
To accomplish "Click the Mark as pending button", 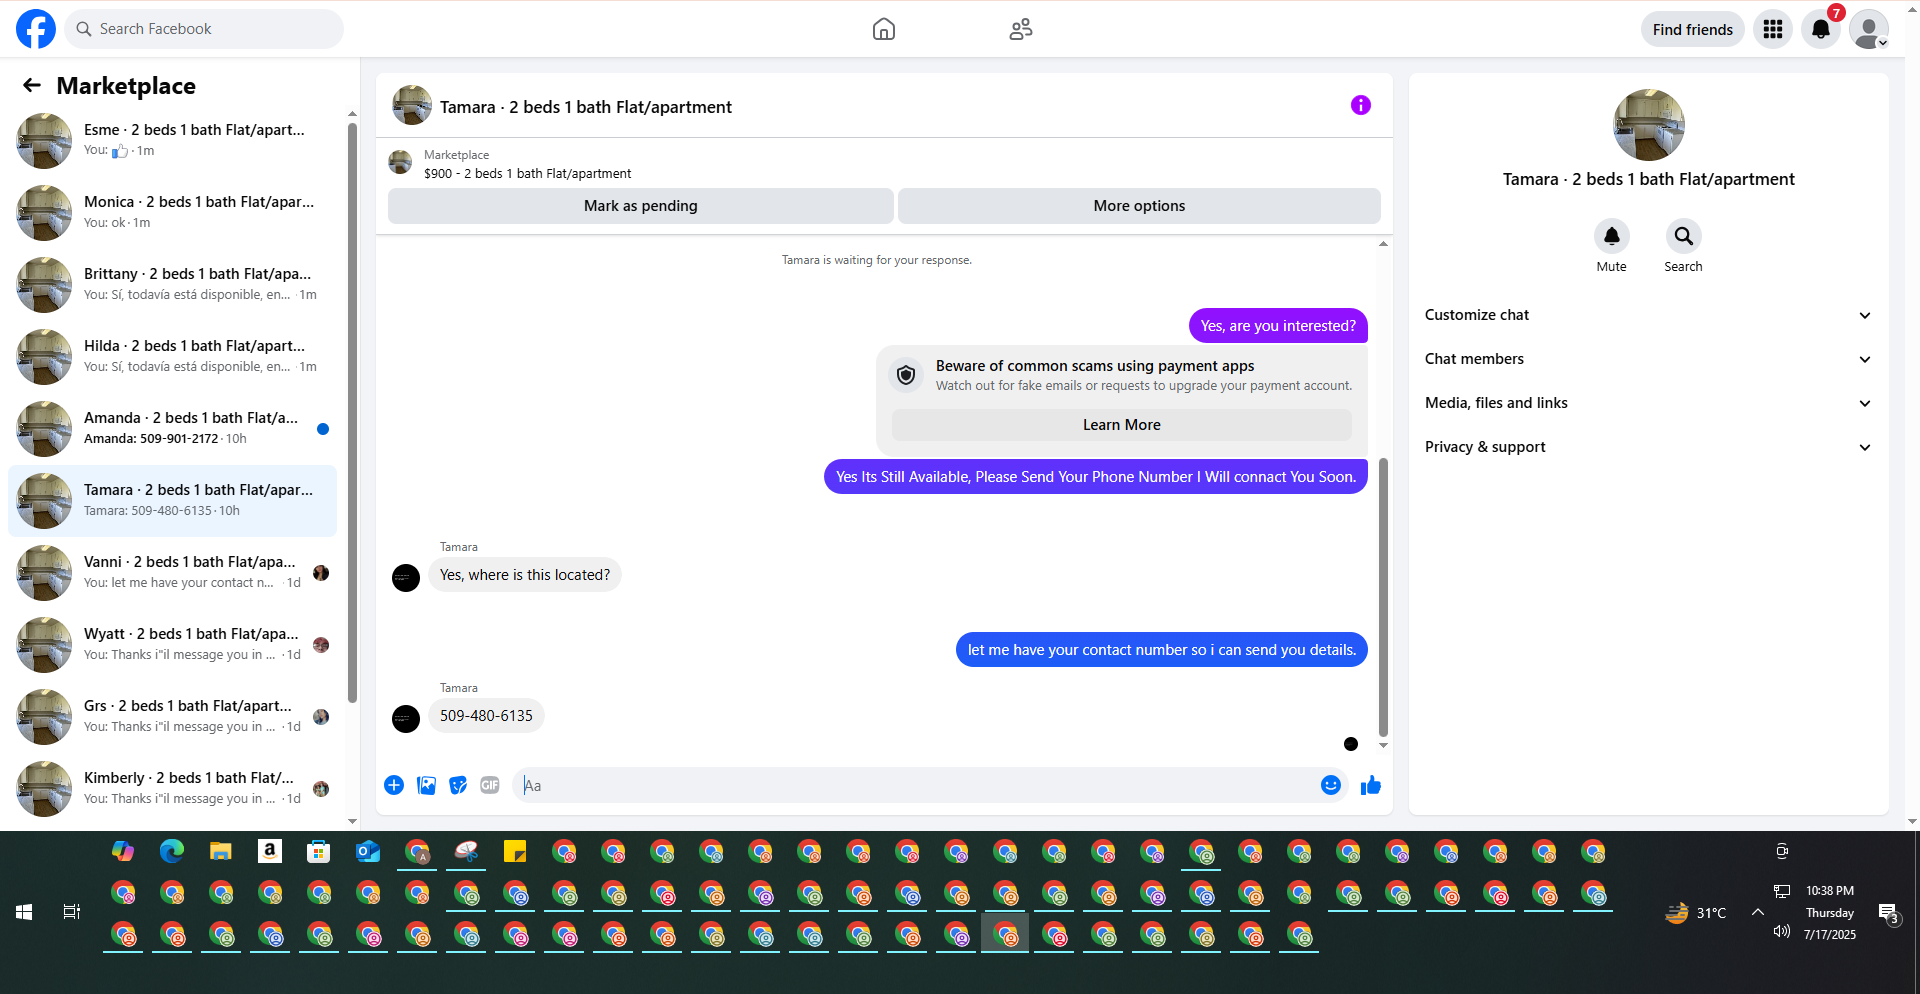I will 641,206.
